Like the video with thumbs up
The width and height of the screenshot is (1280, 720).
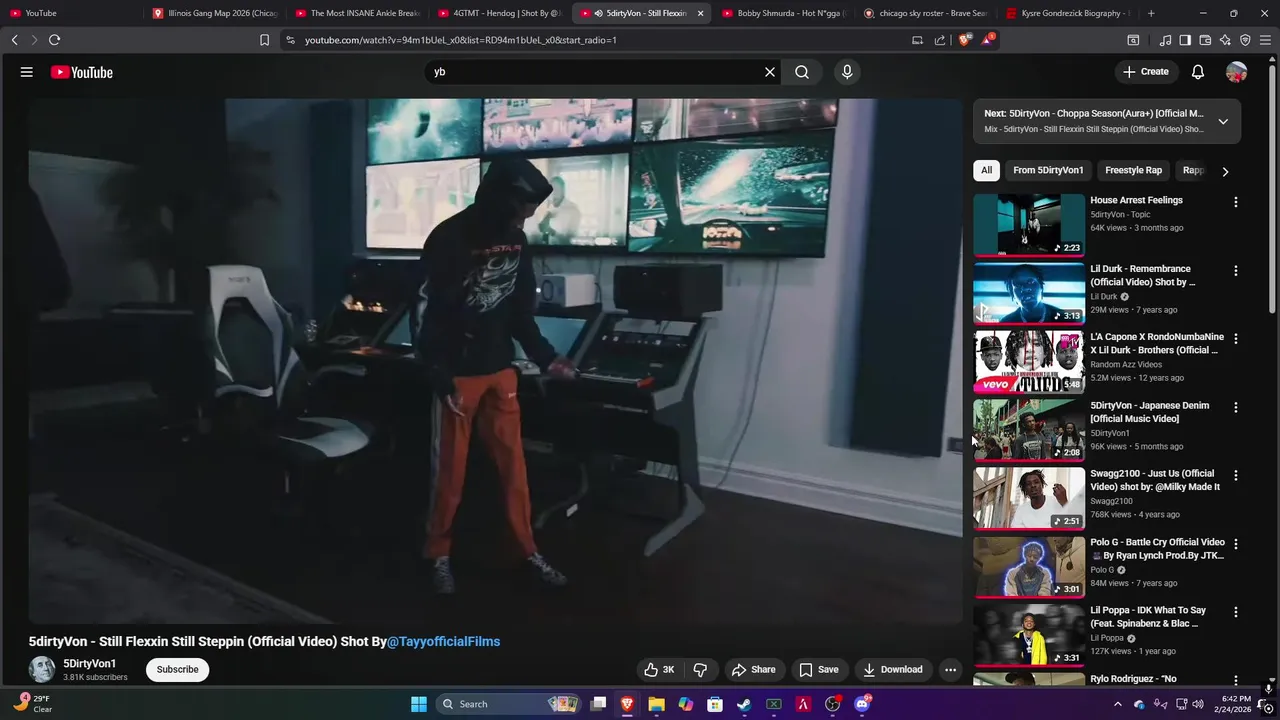pyautogui.click(x=659, y=670)
